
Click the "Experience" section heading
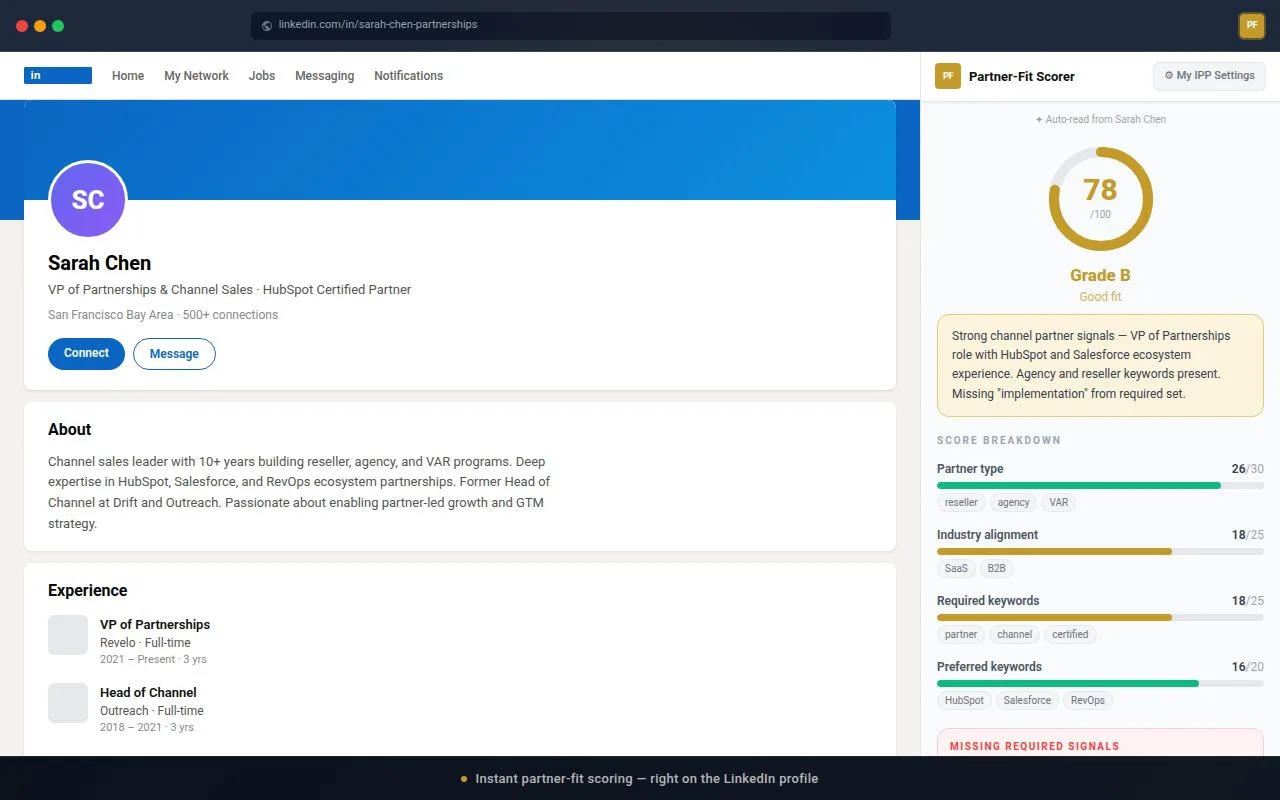pos(88,591)
